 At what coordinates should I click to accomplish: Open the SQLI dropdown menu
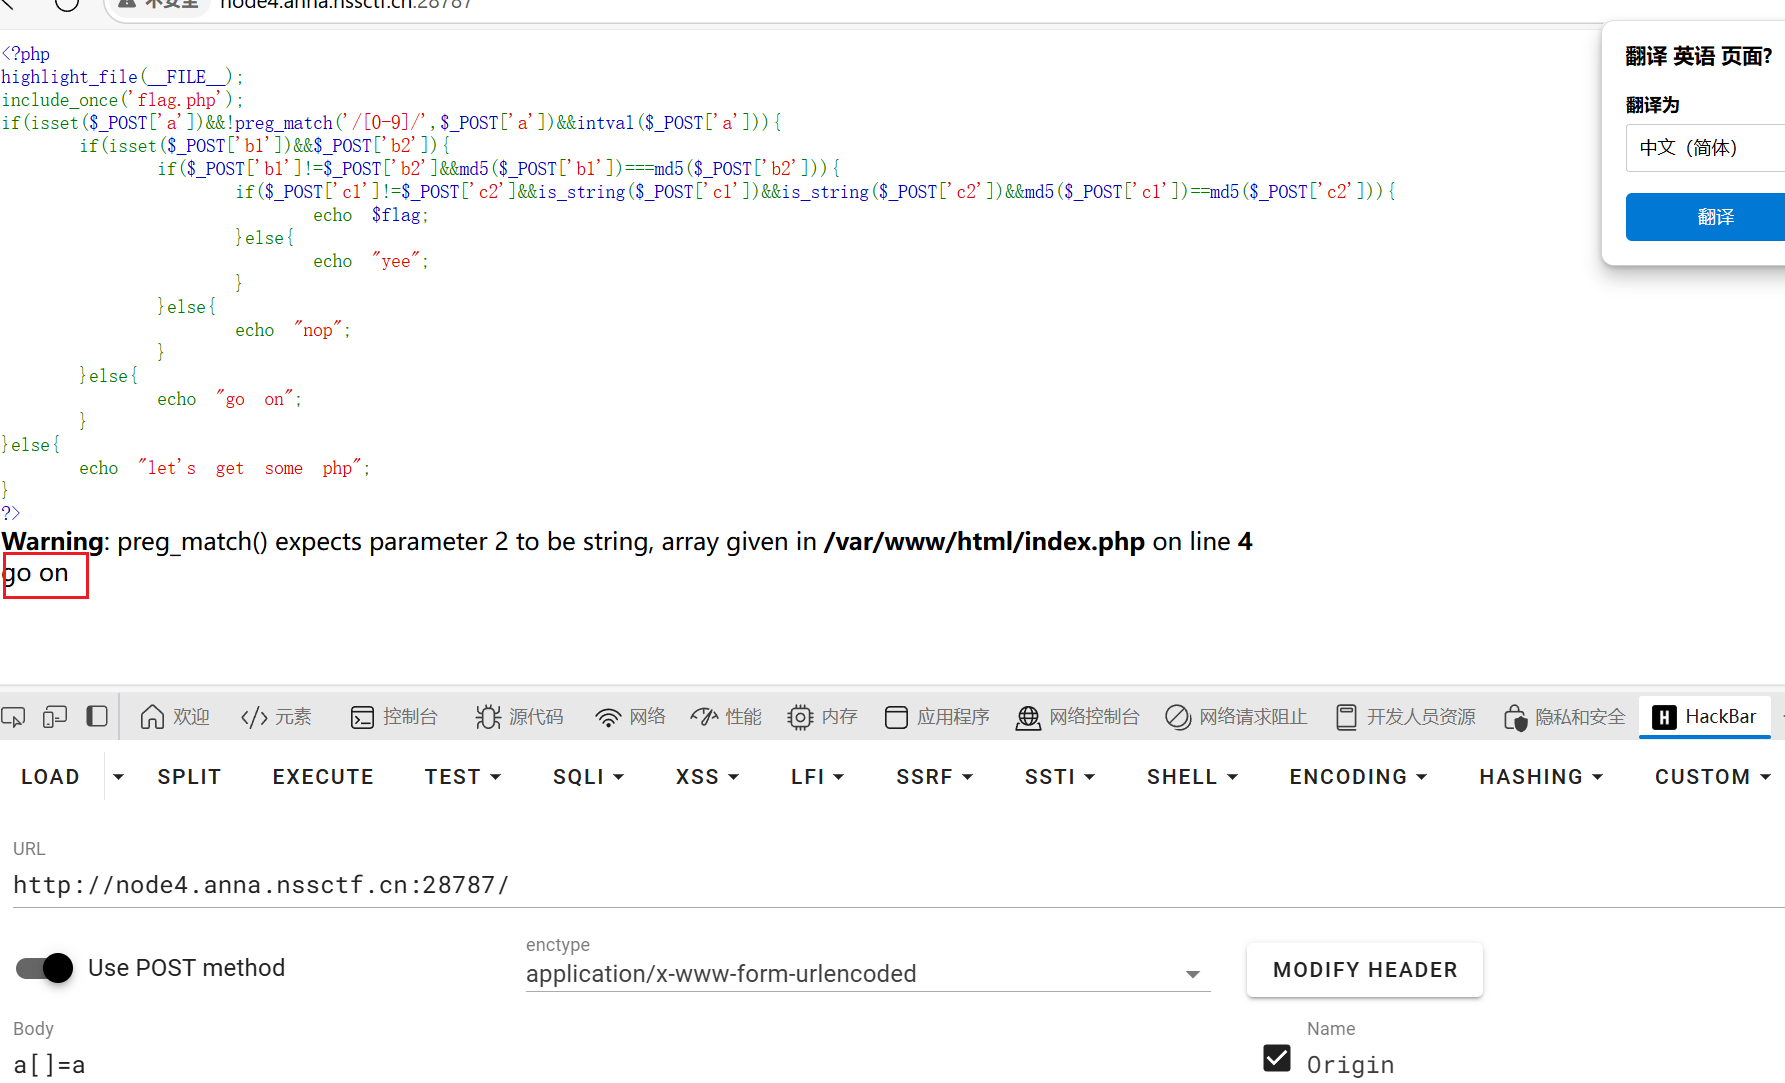pyautogui.click(x=588, y=777)
